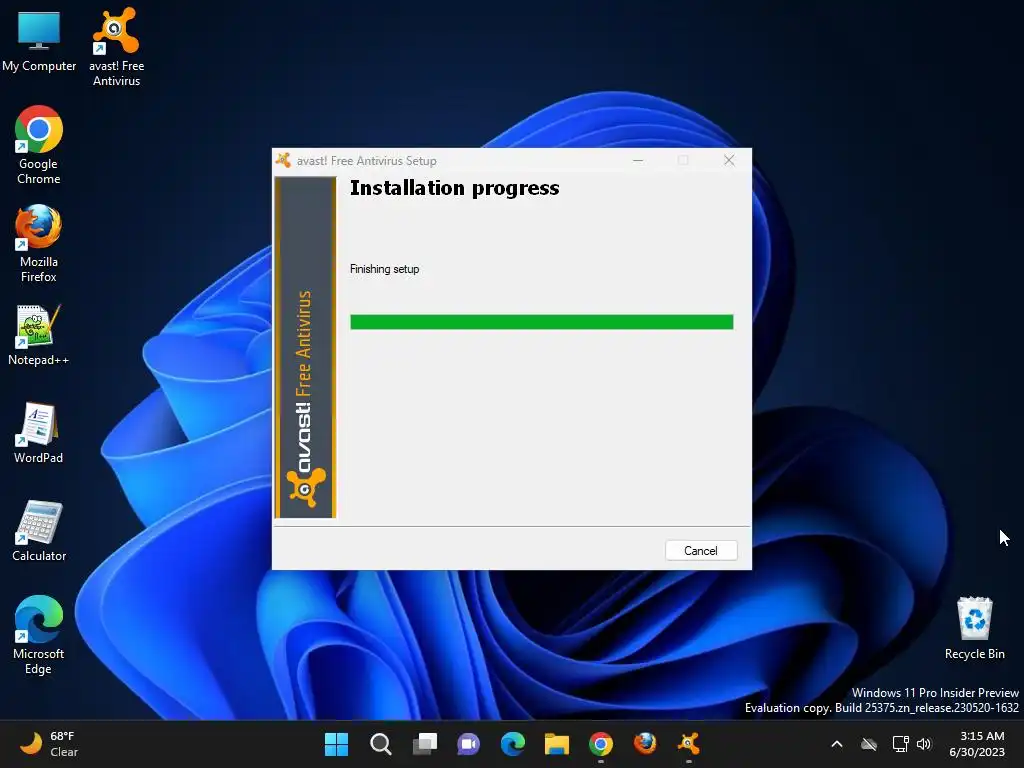Viewport: 1024px width, 768px height.
Task: Open taskbar Search
Action: click(381, 744)
